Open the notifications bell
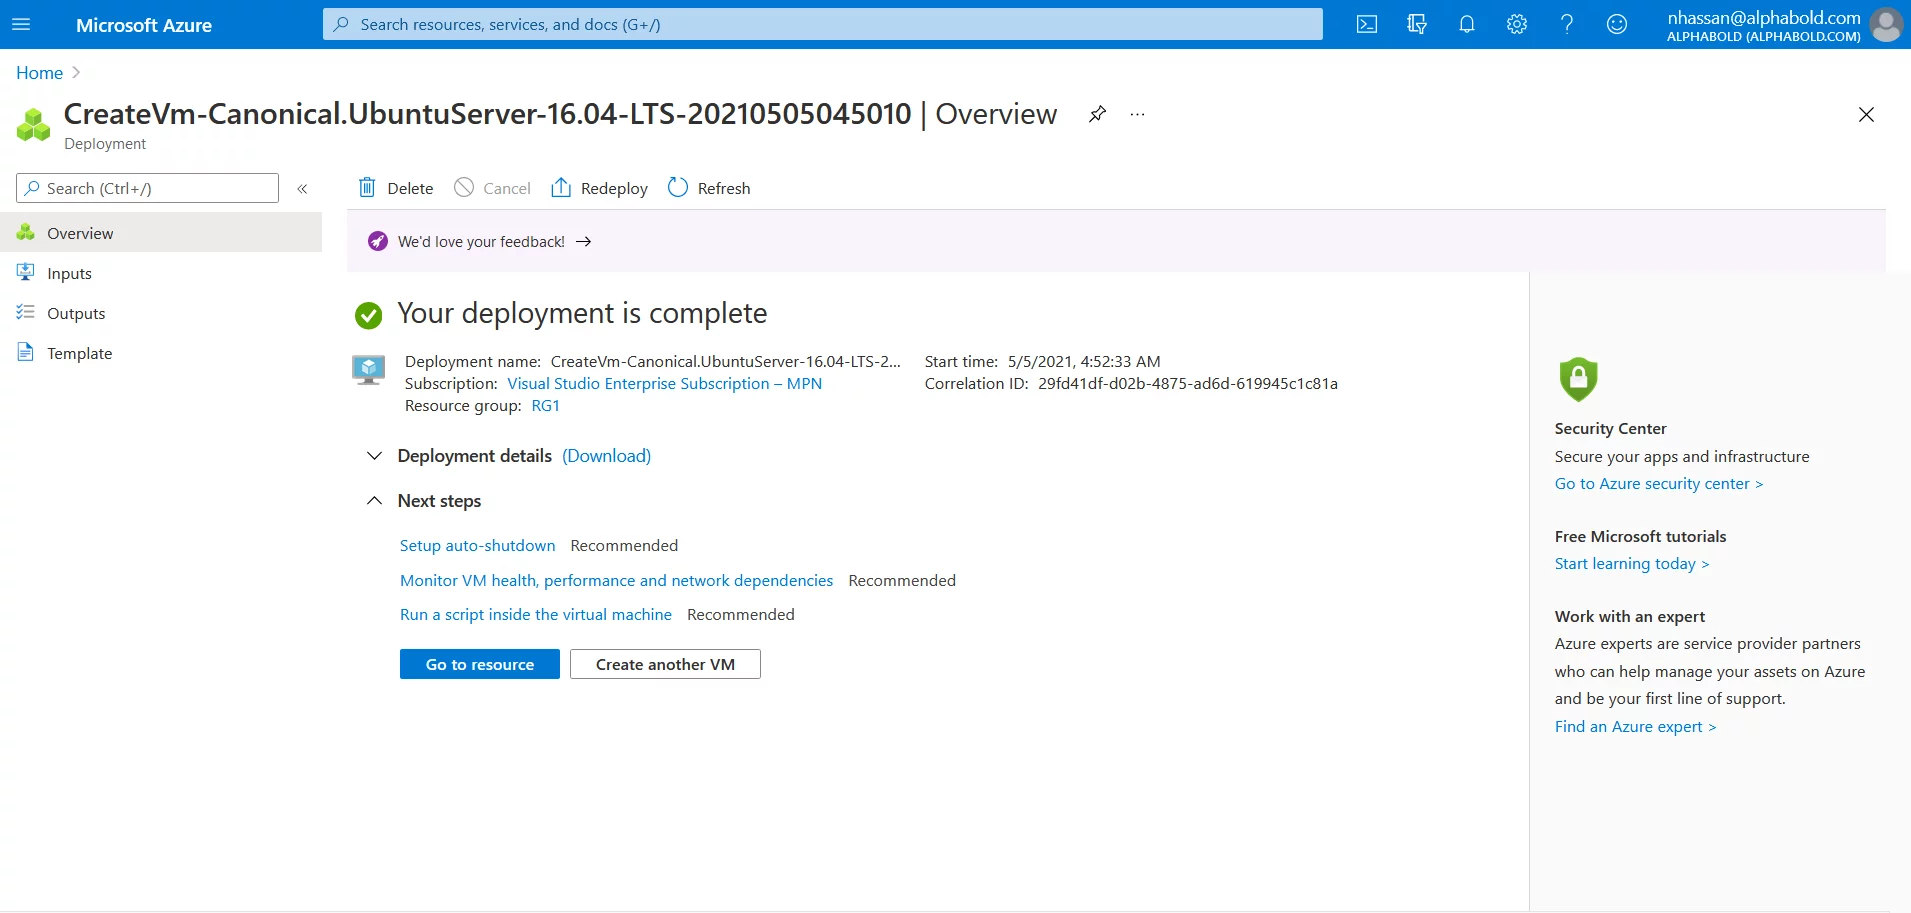The height and width of the screenshot is (913, 1911). tap(1466, 24)
